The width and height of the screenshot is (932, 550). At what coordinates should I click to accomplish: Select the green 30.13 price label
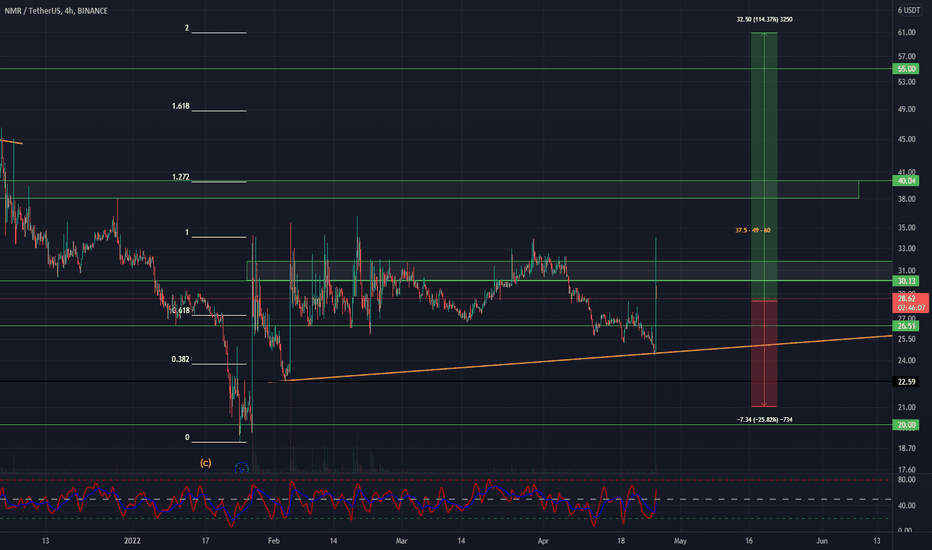click(x=906, y=281)
